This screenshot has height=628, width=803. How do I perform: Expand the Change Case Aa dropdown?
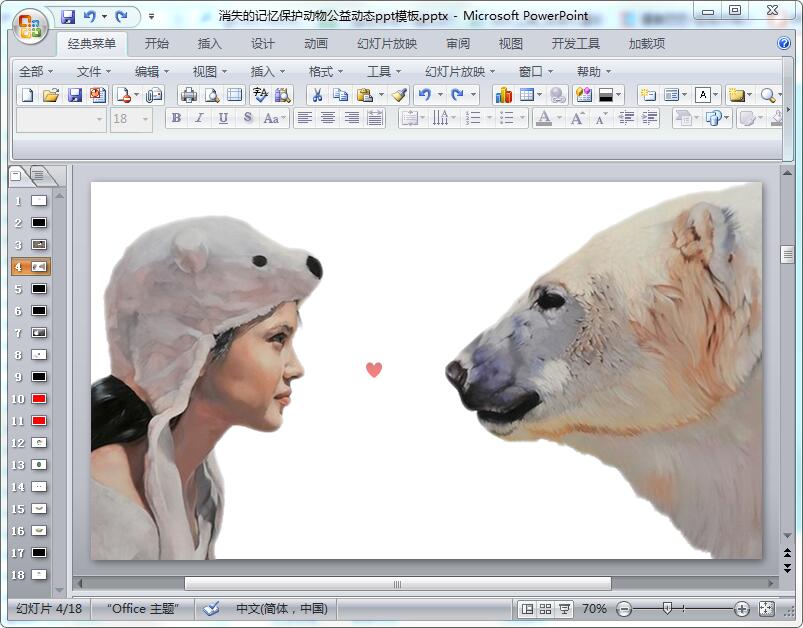click(283, 119)
